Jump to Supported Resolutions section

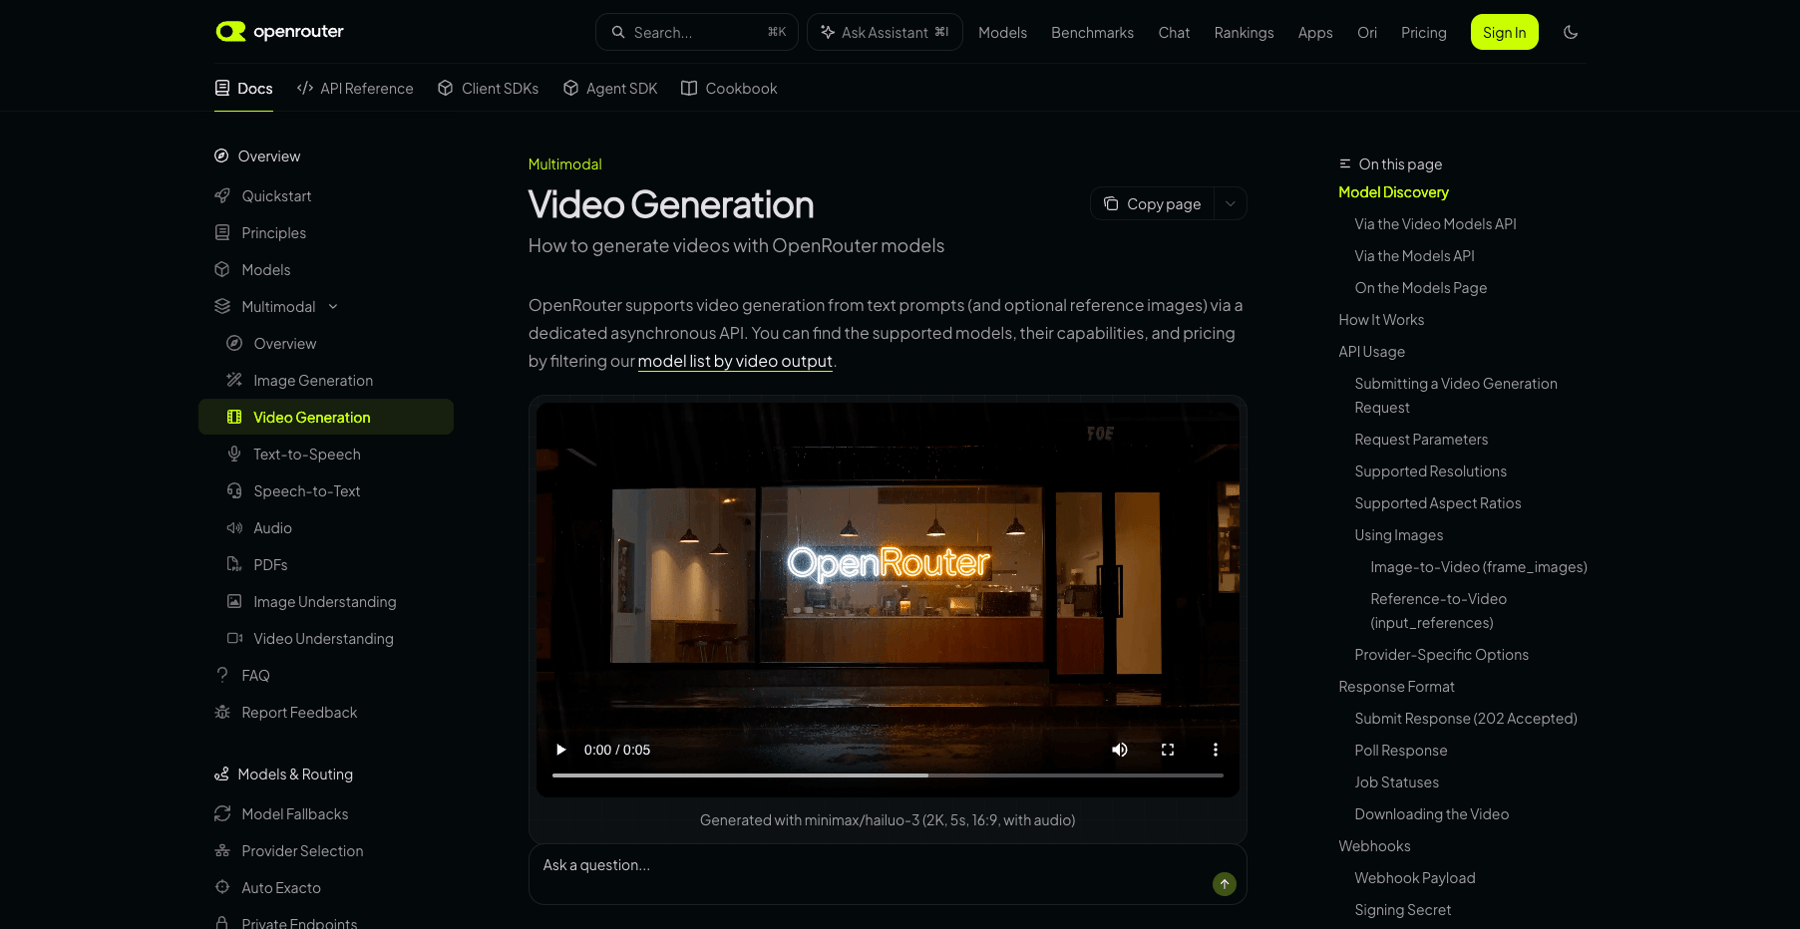(1430, 472)
